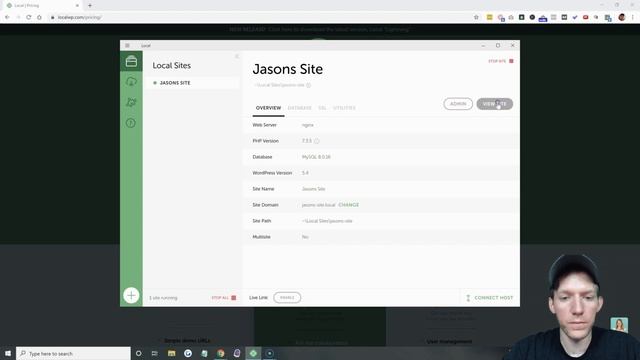Click the CHANGE link beside Site Domain
The image size is (640, 360).
point(349,205)
